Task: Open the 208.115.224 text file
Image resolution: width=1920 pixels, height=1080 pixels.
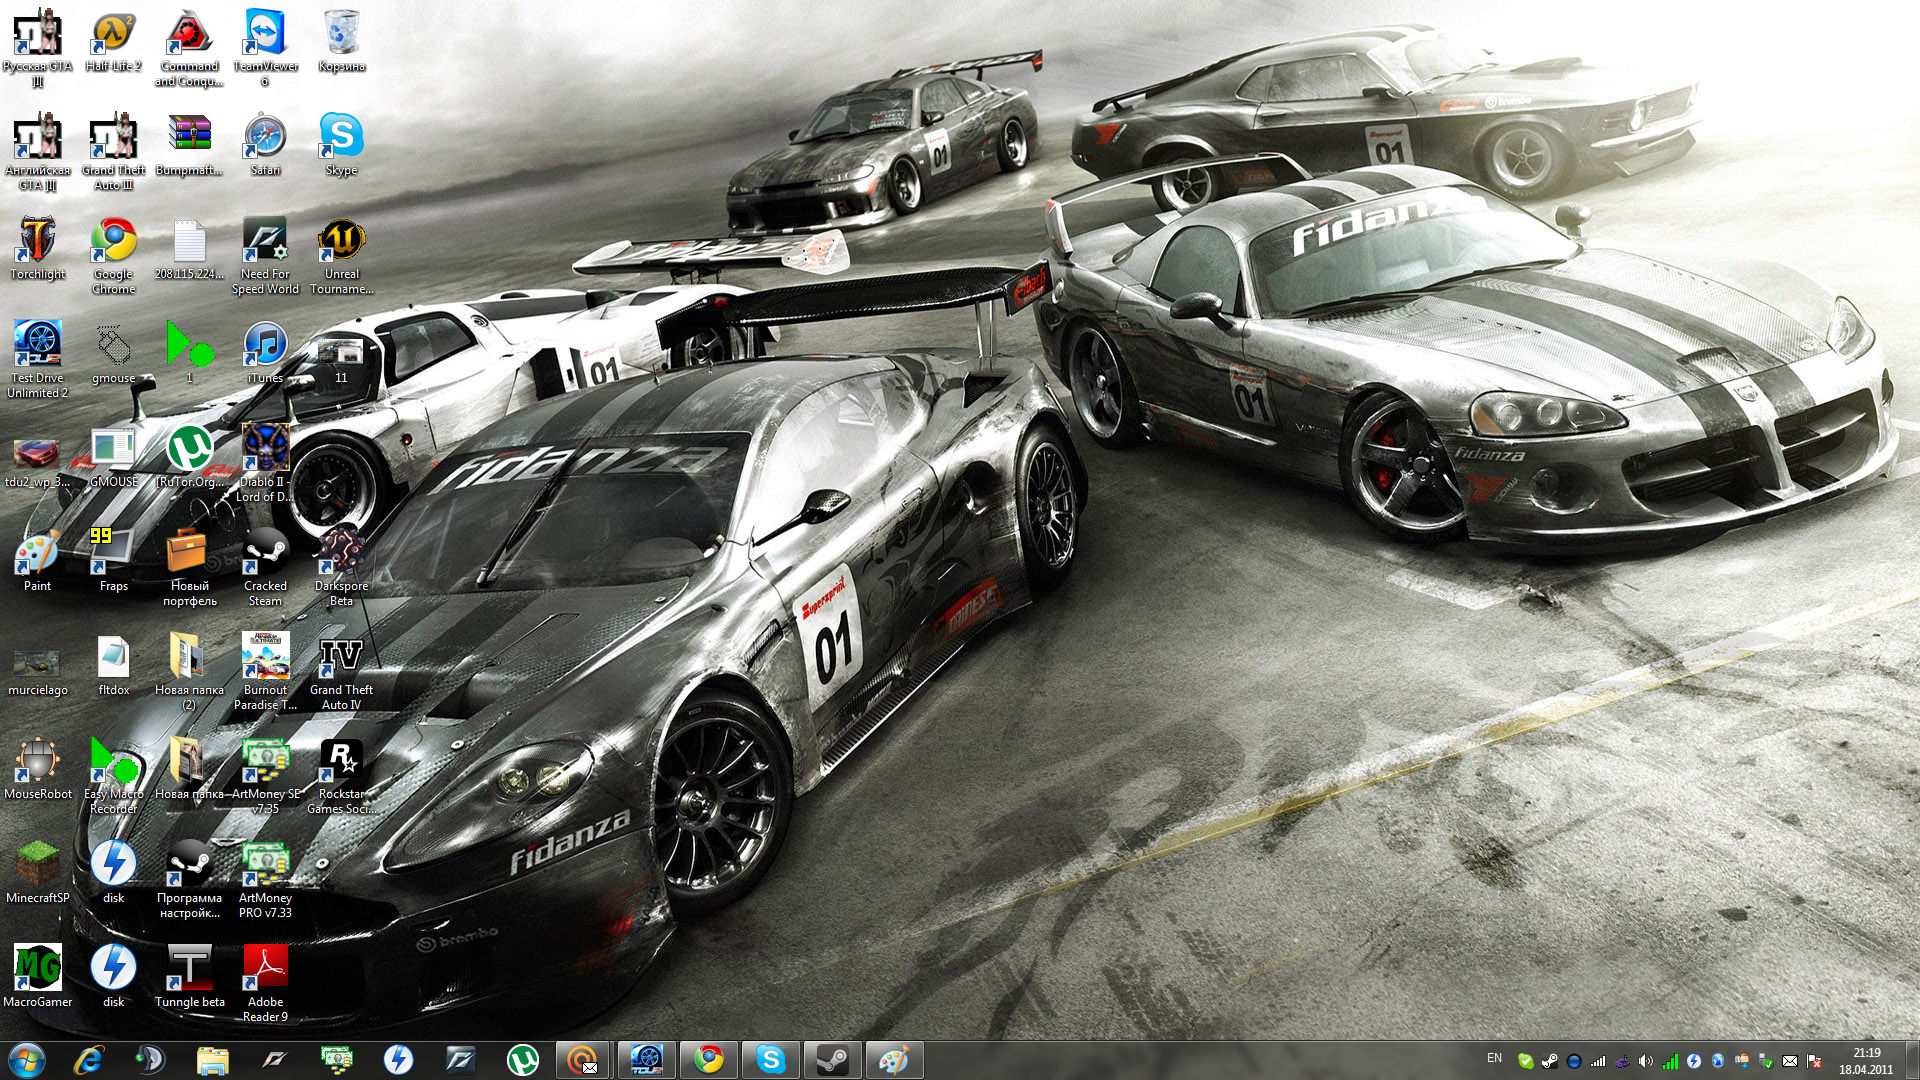Action: click(x=189, y=250)
